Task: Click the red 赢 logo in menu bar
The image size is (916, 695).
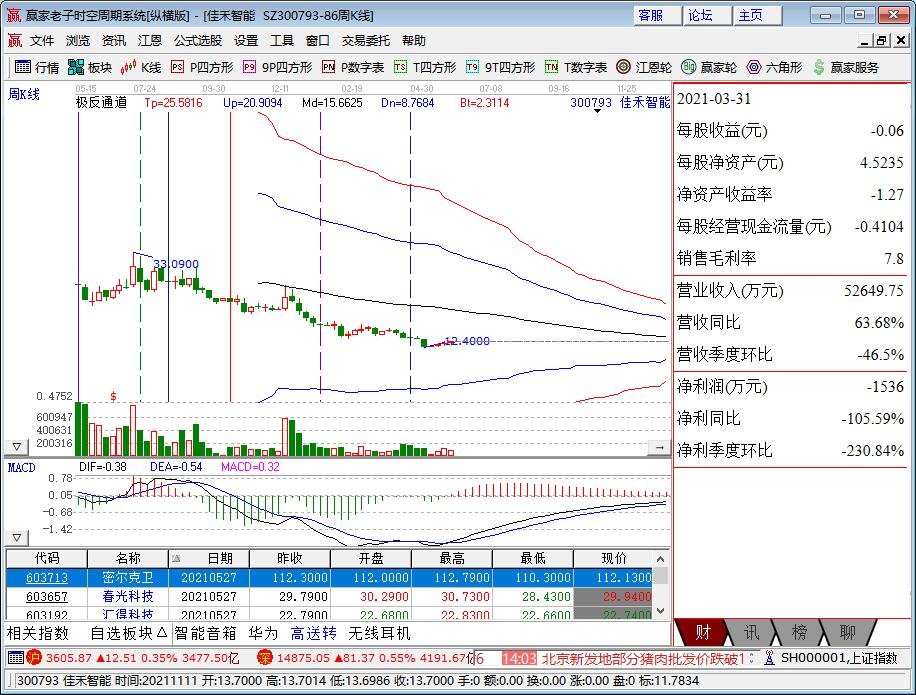Action: click(x=15, y=40)
